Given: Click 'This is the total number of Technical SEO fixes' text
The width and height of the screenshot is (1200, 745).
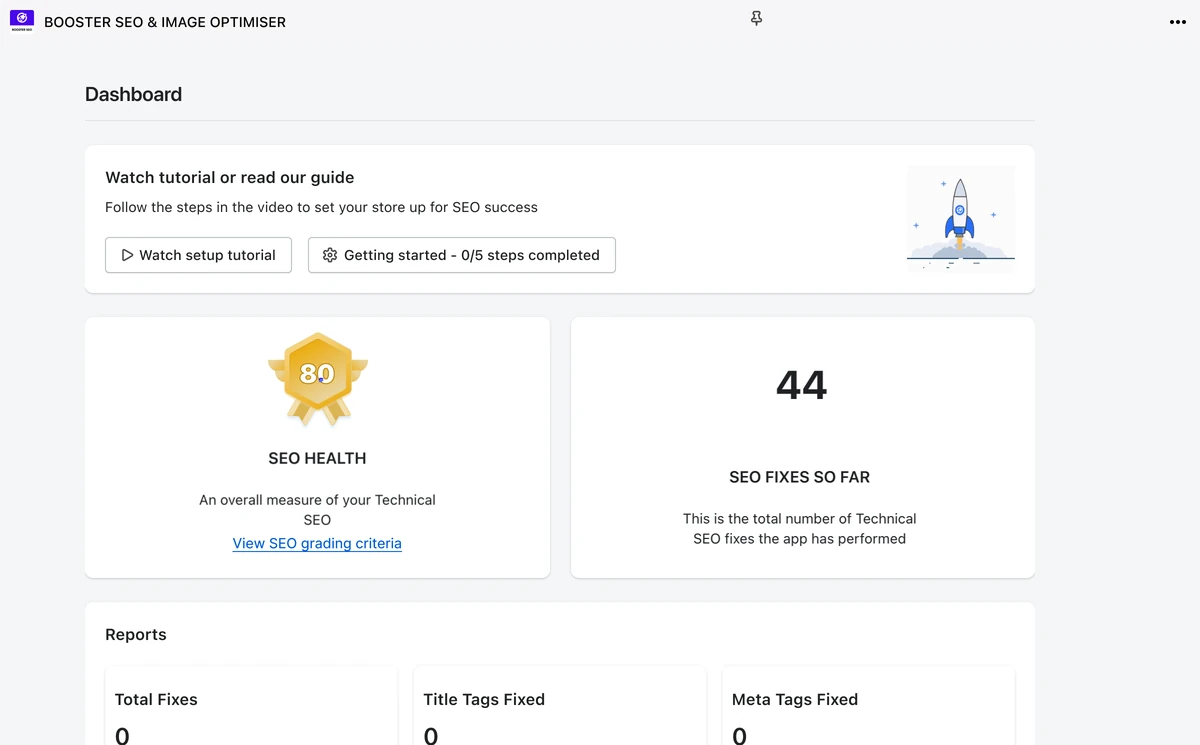Looking at the screenshot, I should click(800, 529).
